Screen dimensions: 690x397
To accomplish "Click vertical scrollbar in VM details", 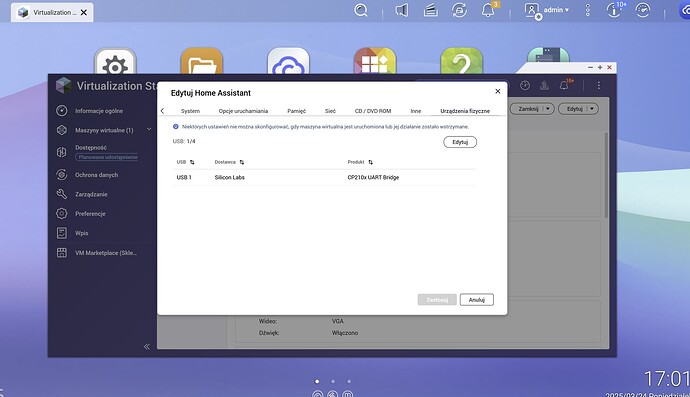I will [606, 175].
